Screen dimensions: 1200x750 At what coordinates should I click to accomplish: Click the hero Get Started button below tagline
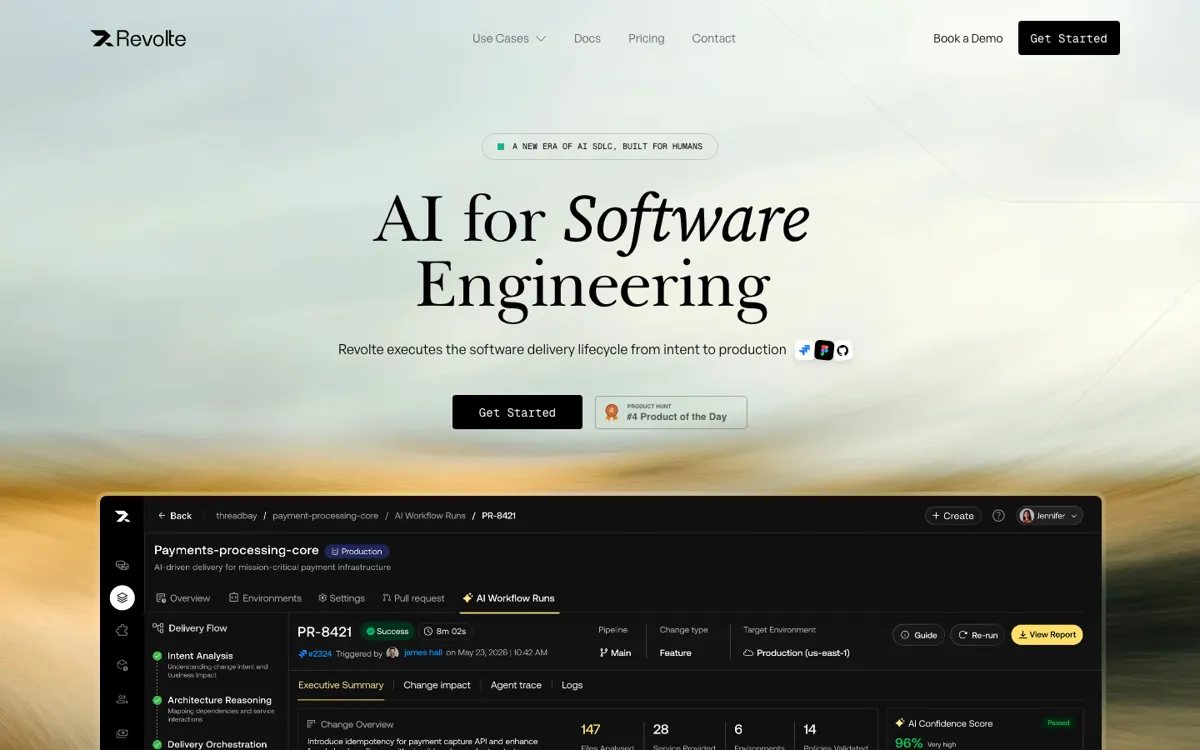517,412
